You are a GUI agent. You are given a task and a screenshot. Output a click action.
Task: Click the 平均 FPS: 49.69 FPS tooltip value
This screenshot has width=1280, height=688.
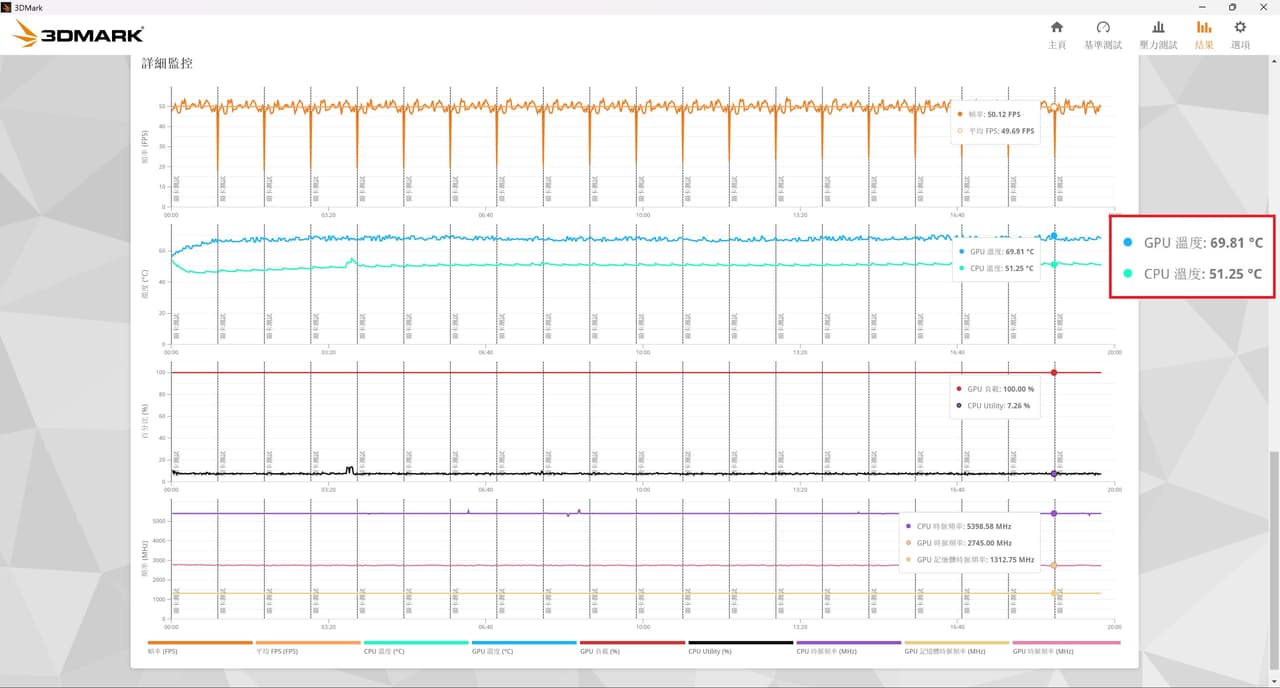click(x=1002, y=131)
